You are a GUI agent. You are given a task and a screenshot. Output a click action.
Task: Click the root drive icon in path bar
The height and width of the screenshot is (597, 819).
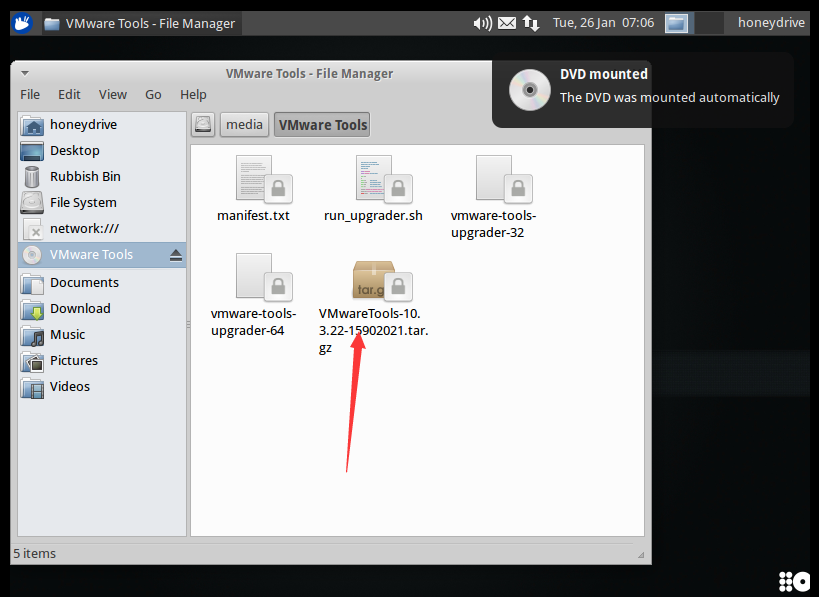[203, 125]
